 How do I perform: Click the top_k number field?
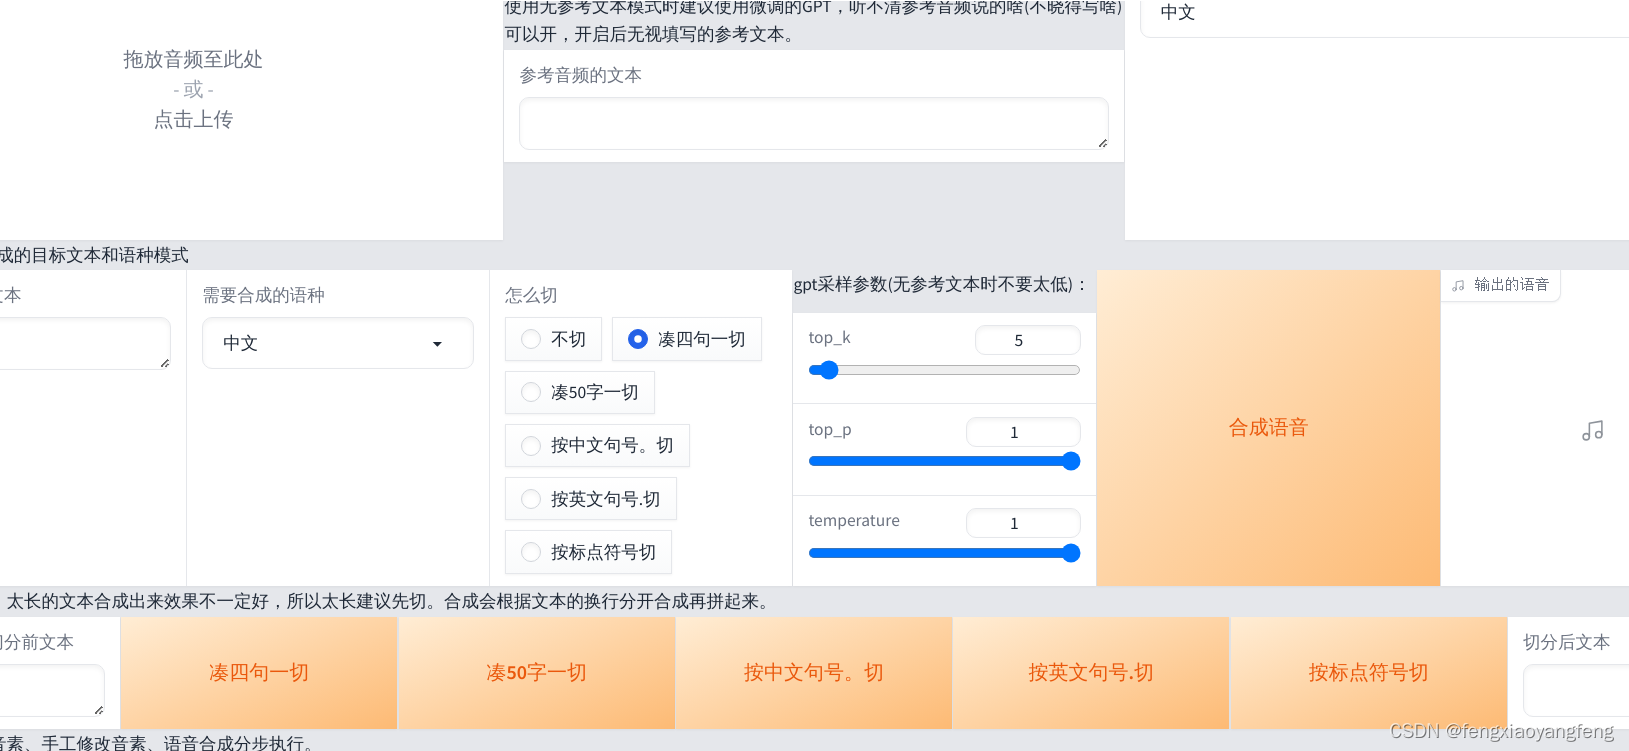point(1028,340)
